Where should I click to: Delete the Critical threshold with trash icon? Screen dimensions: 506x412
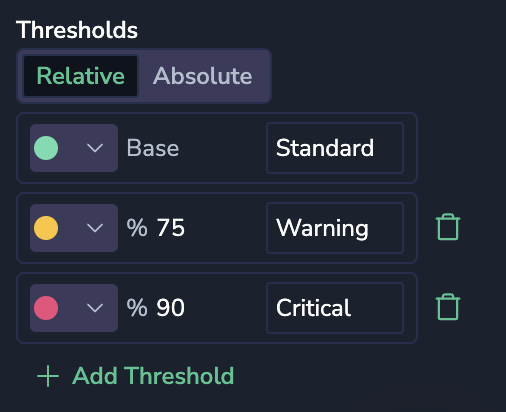(448, 307)
